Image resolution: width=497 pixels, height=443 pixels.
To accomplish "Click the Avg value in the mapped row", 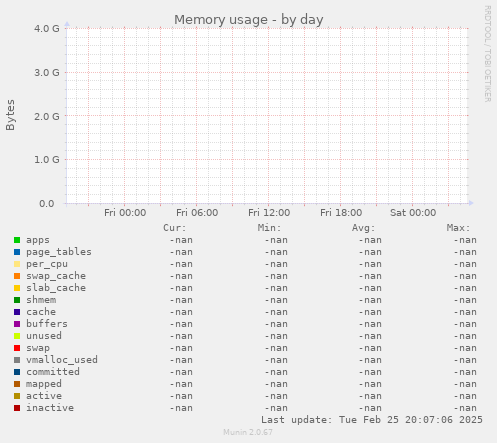I will [x=370, y=384].
